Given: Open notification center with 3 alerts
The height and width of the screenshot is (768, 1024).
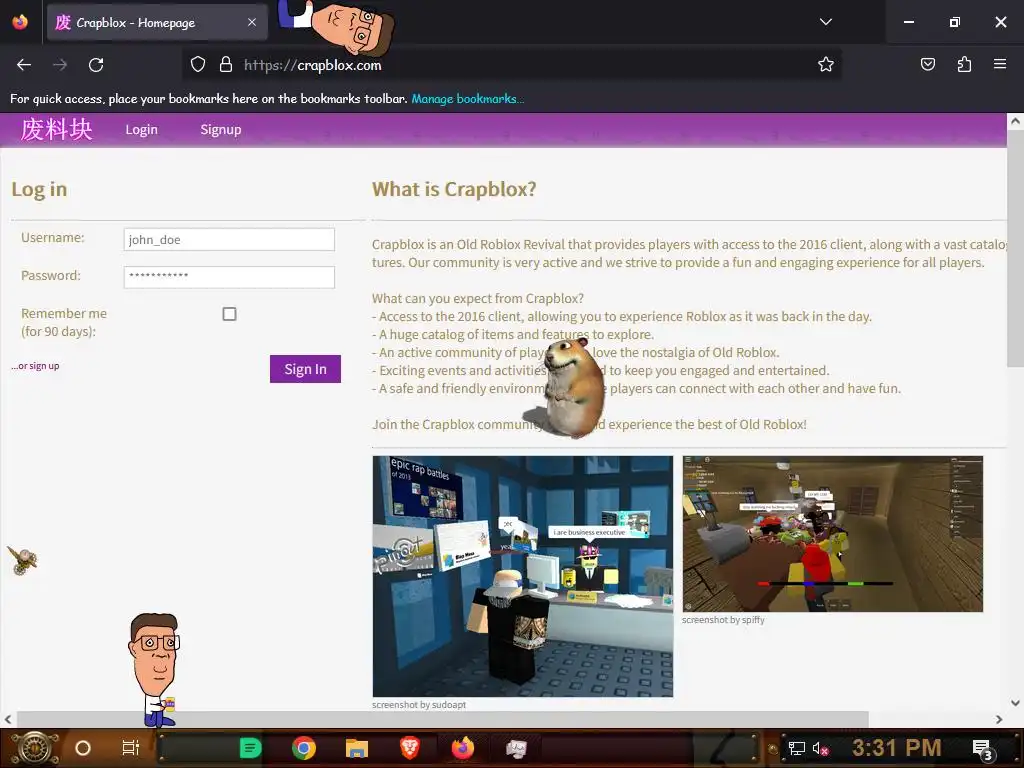Looking at the screenshot, I should [983, 749].
